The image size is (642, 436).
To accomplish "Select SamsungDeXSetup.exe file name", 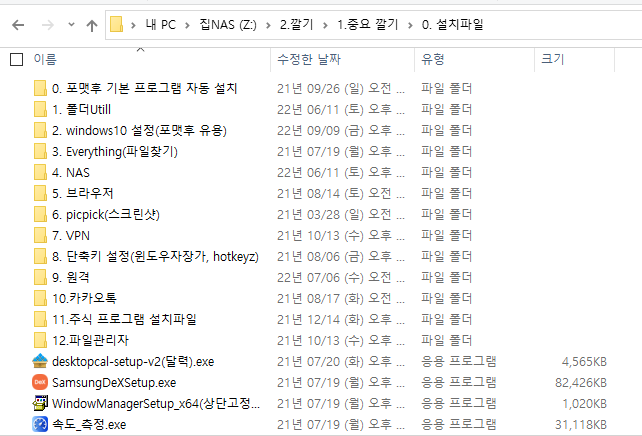I will 114,382.
